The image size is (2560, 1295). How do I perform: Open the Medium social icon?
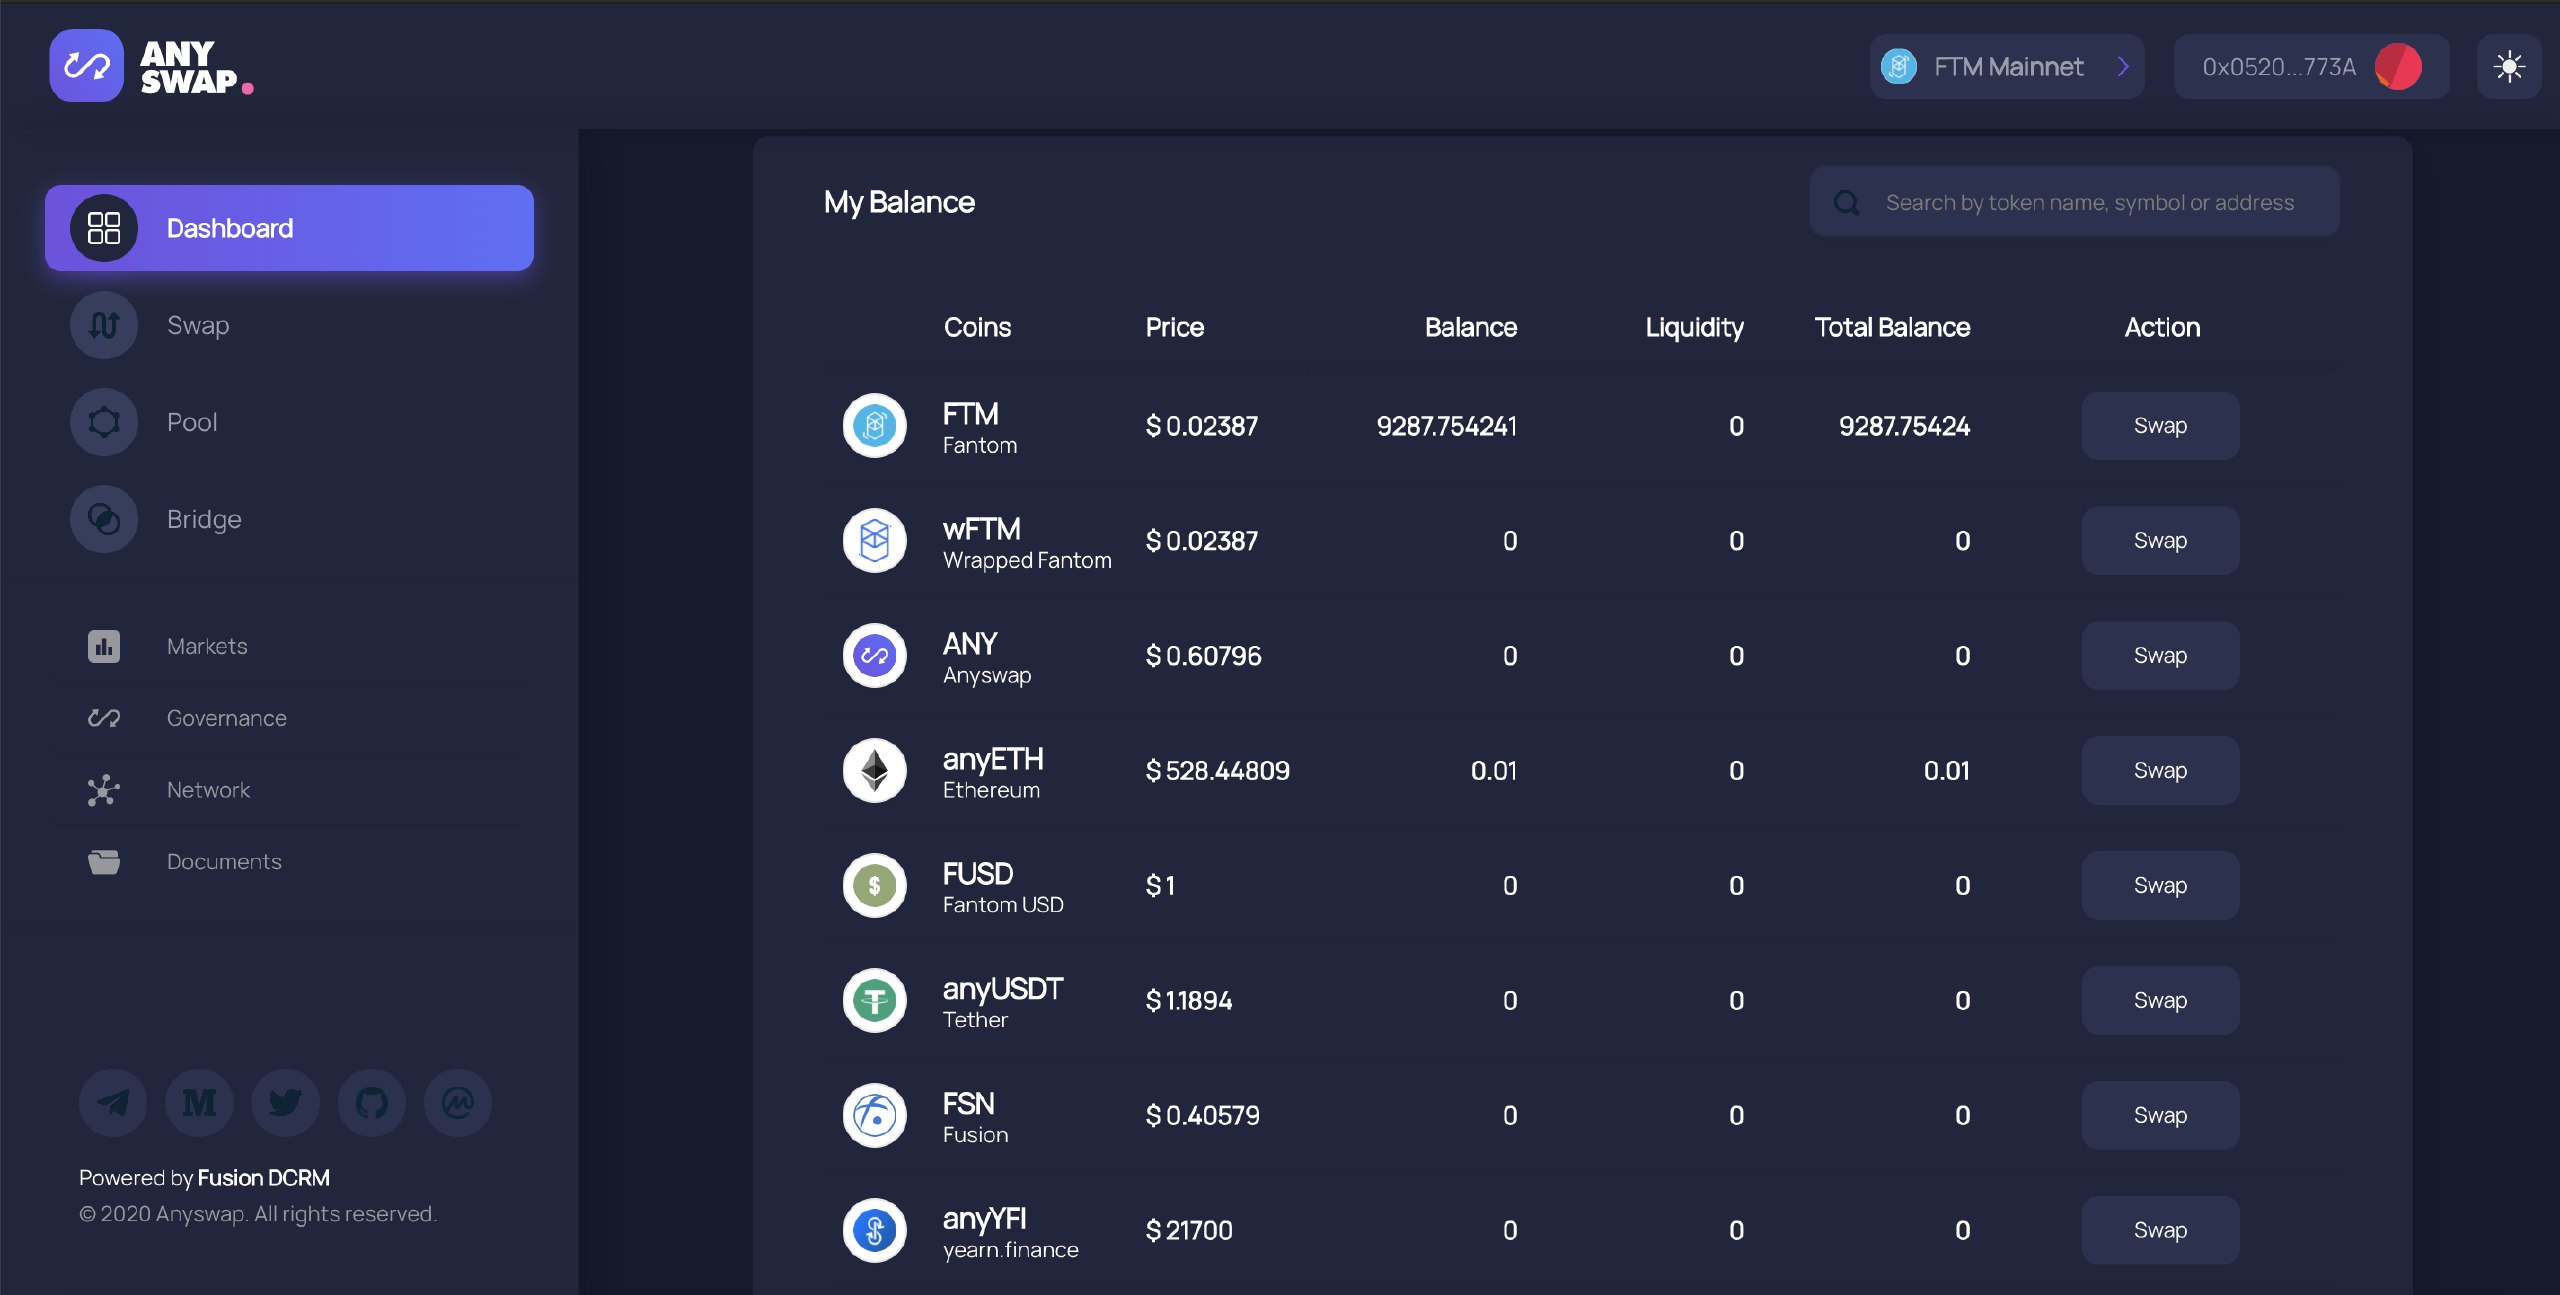pyautogui.click(x=199, y=1103)
